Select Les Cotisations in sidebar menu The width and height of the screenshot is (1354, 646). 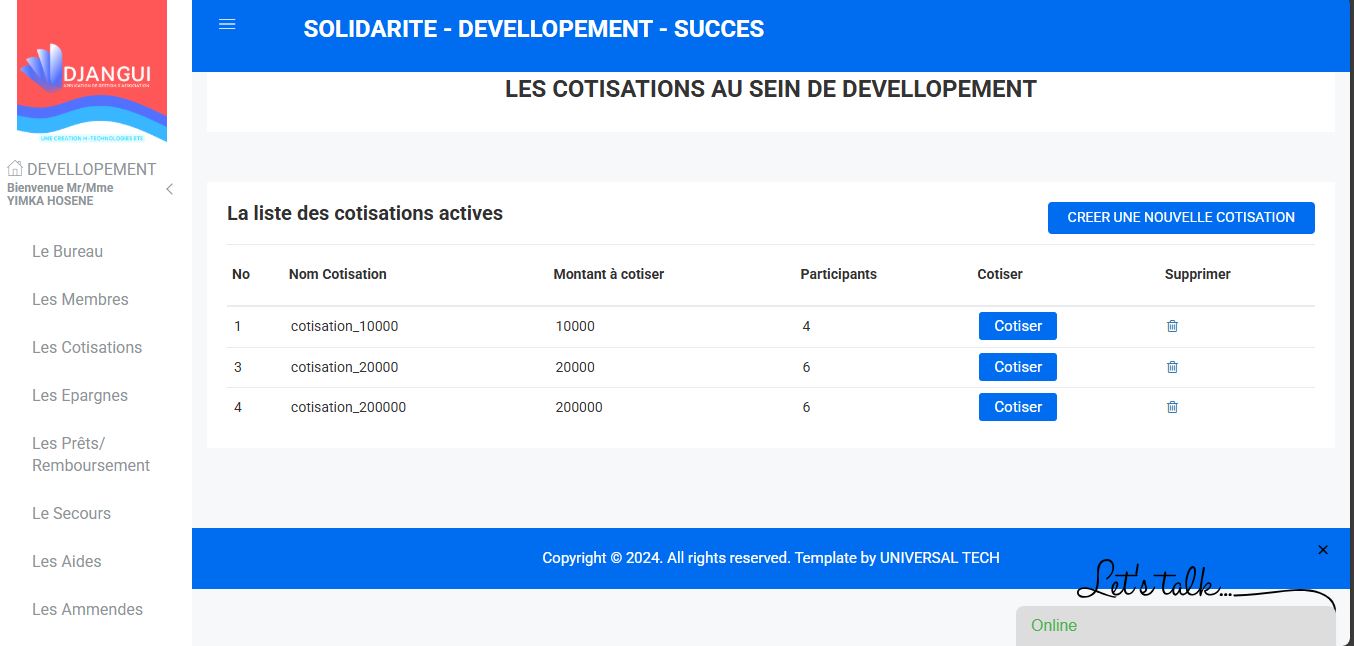tap(87, 348)
